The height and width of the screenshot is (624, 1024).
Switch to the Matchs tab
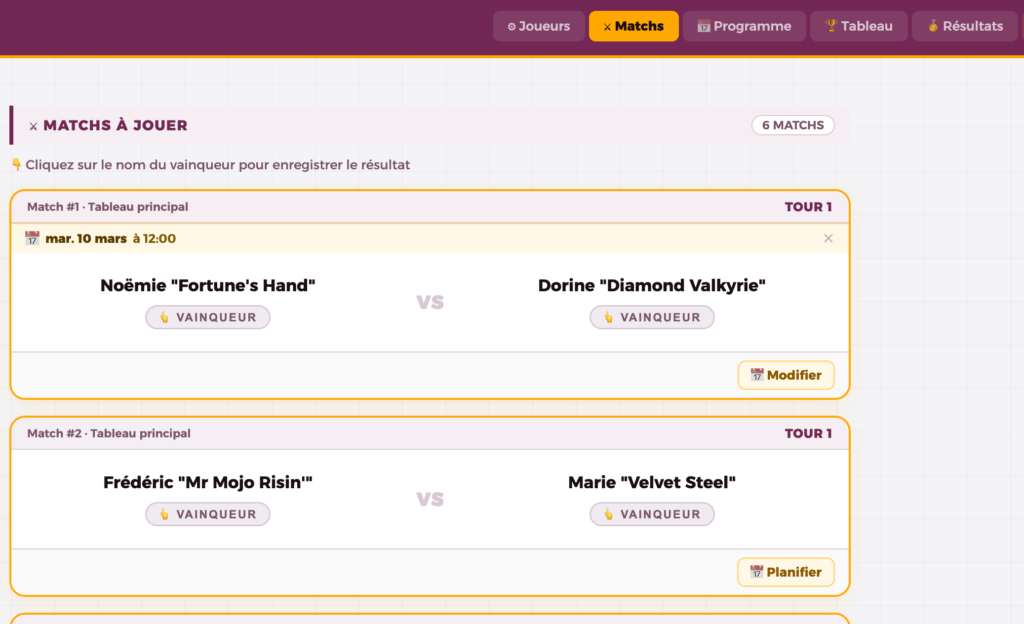(x=633, y=26)
